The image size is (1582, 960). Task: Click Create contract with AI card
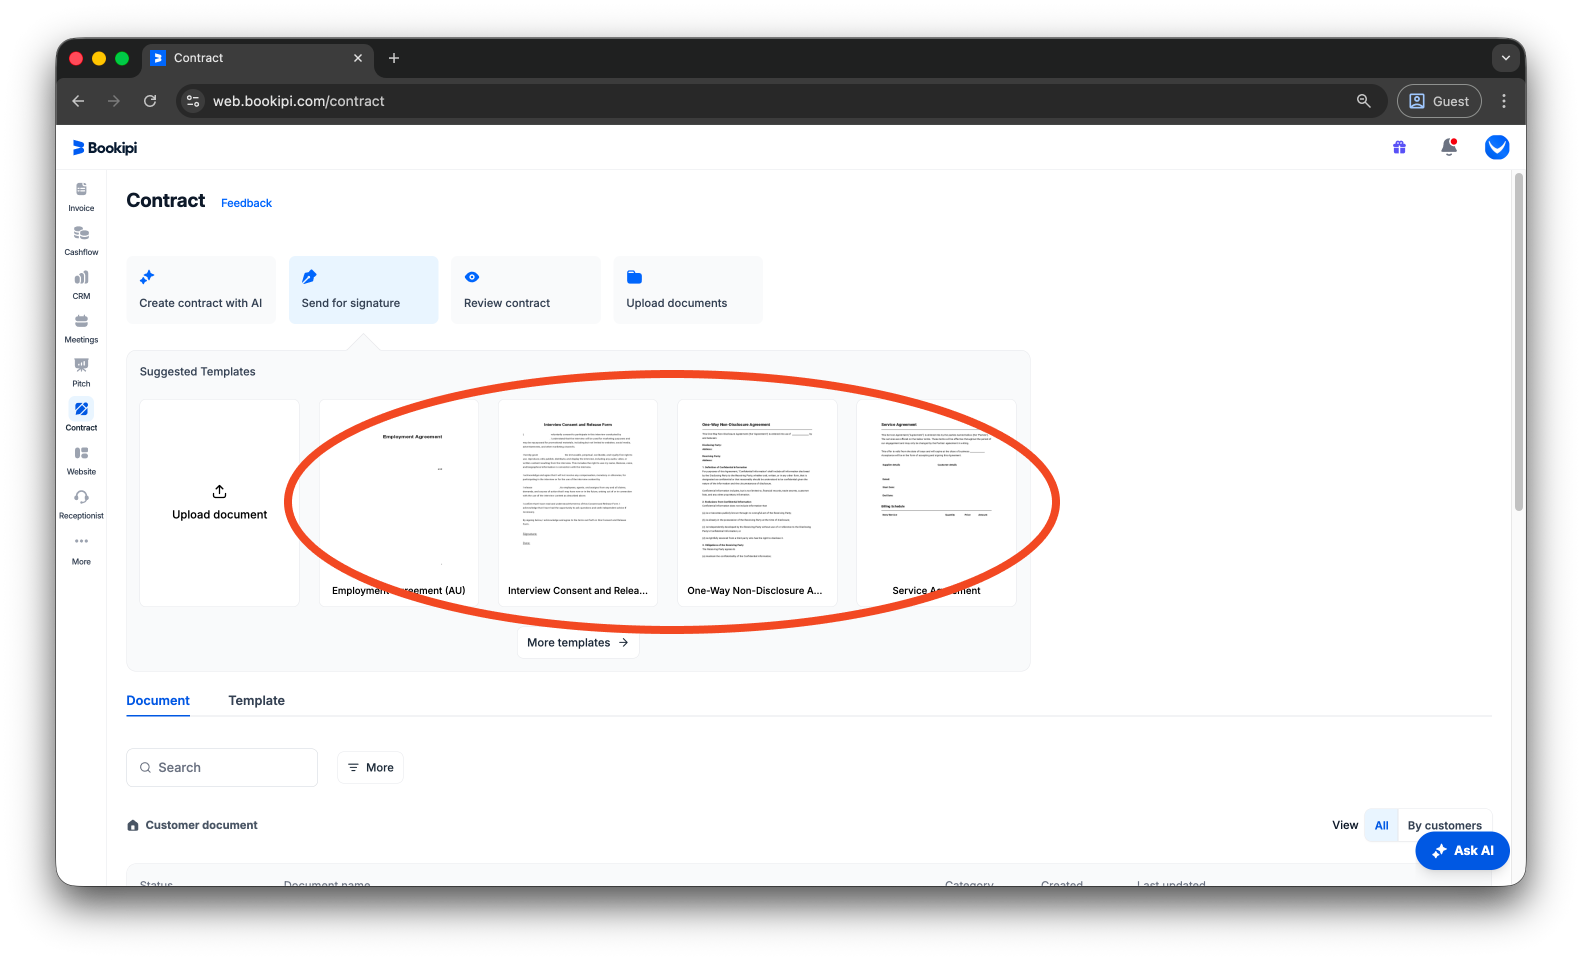pyautogui.click(x=201, y=290)
